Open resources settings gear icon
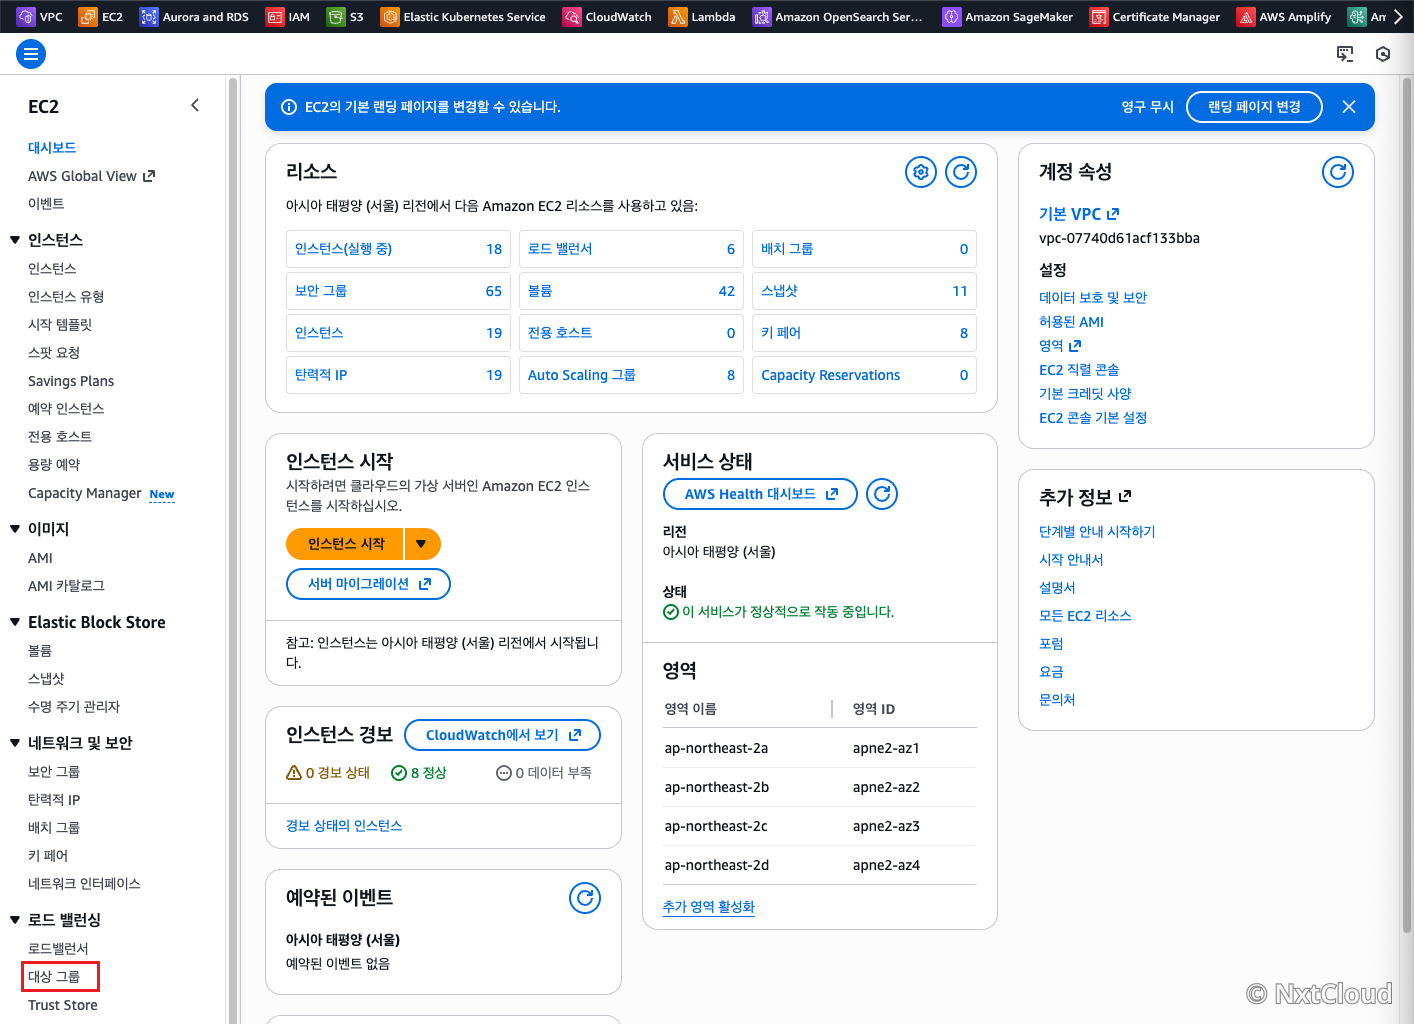 [x=921, y=172]
